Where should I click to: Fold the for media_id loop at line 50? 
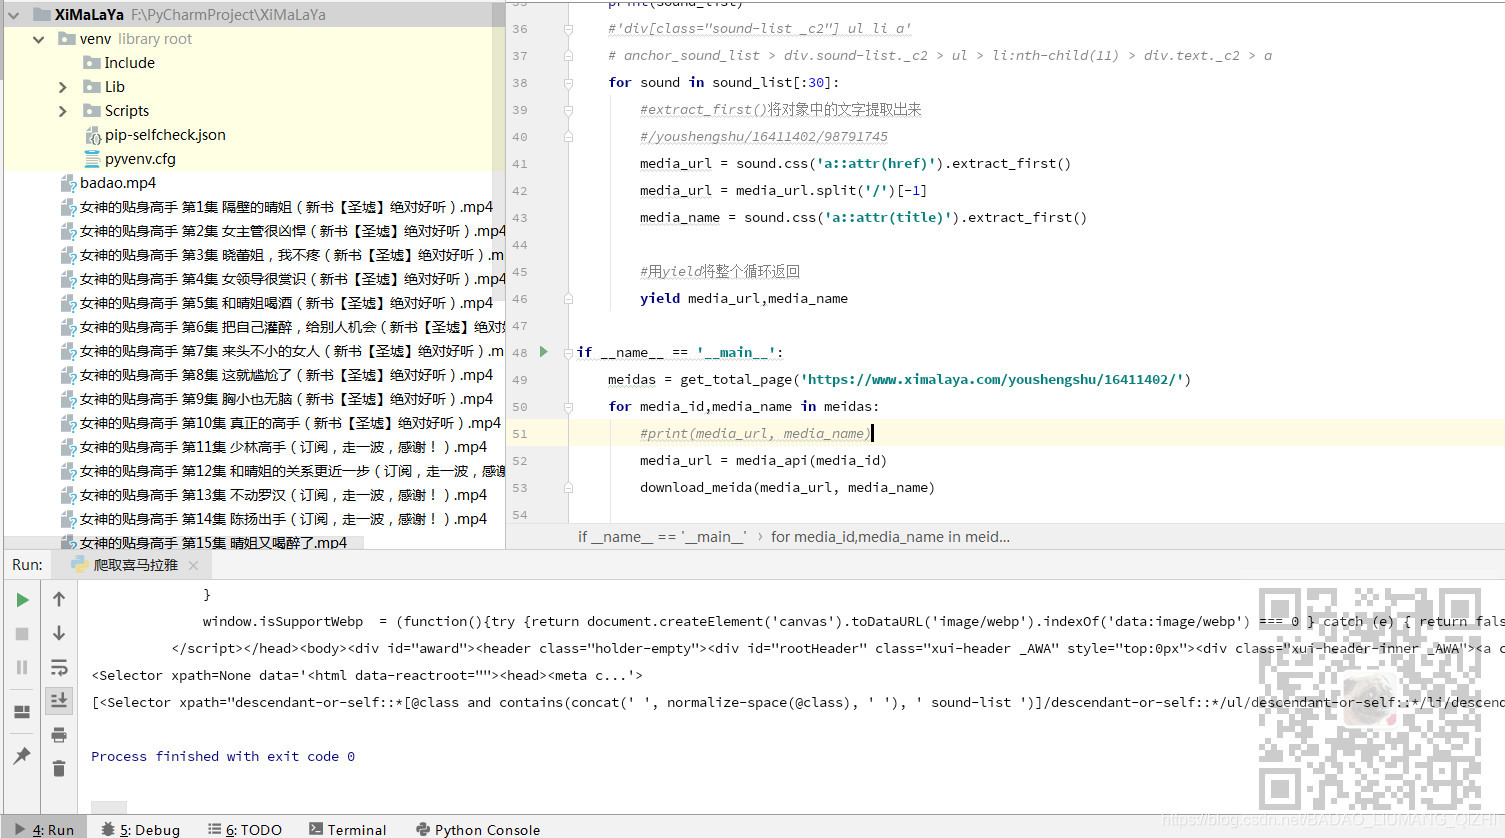(568, 407)
